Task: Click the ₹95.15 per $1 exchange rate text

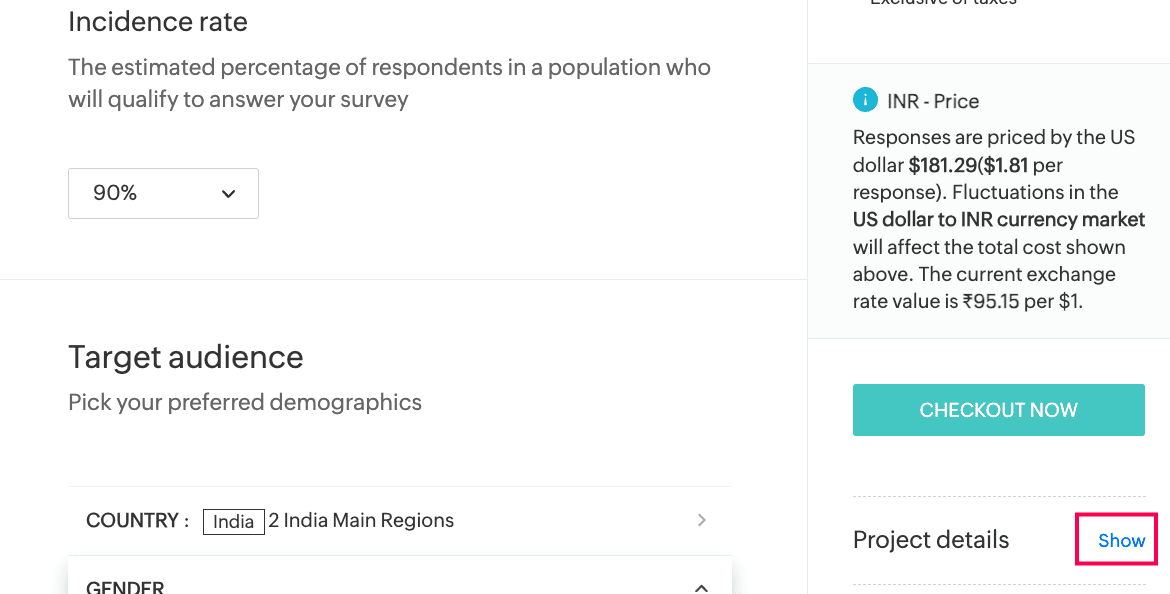Action: pyautogui.click(x=1022, y=301)
